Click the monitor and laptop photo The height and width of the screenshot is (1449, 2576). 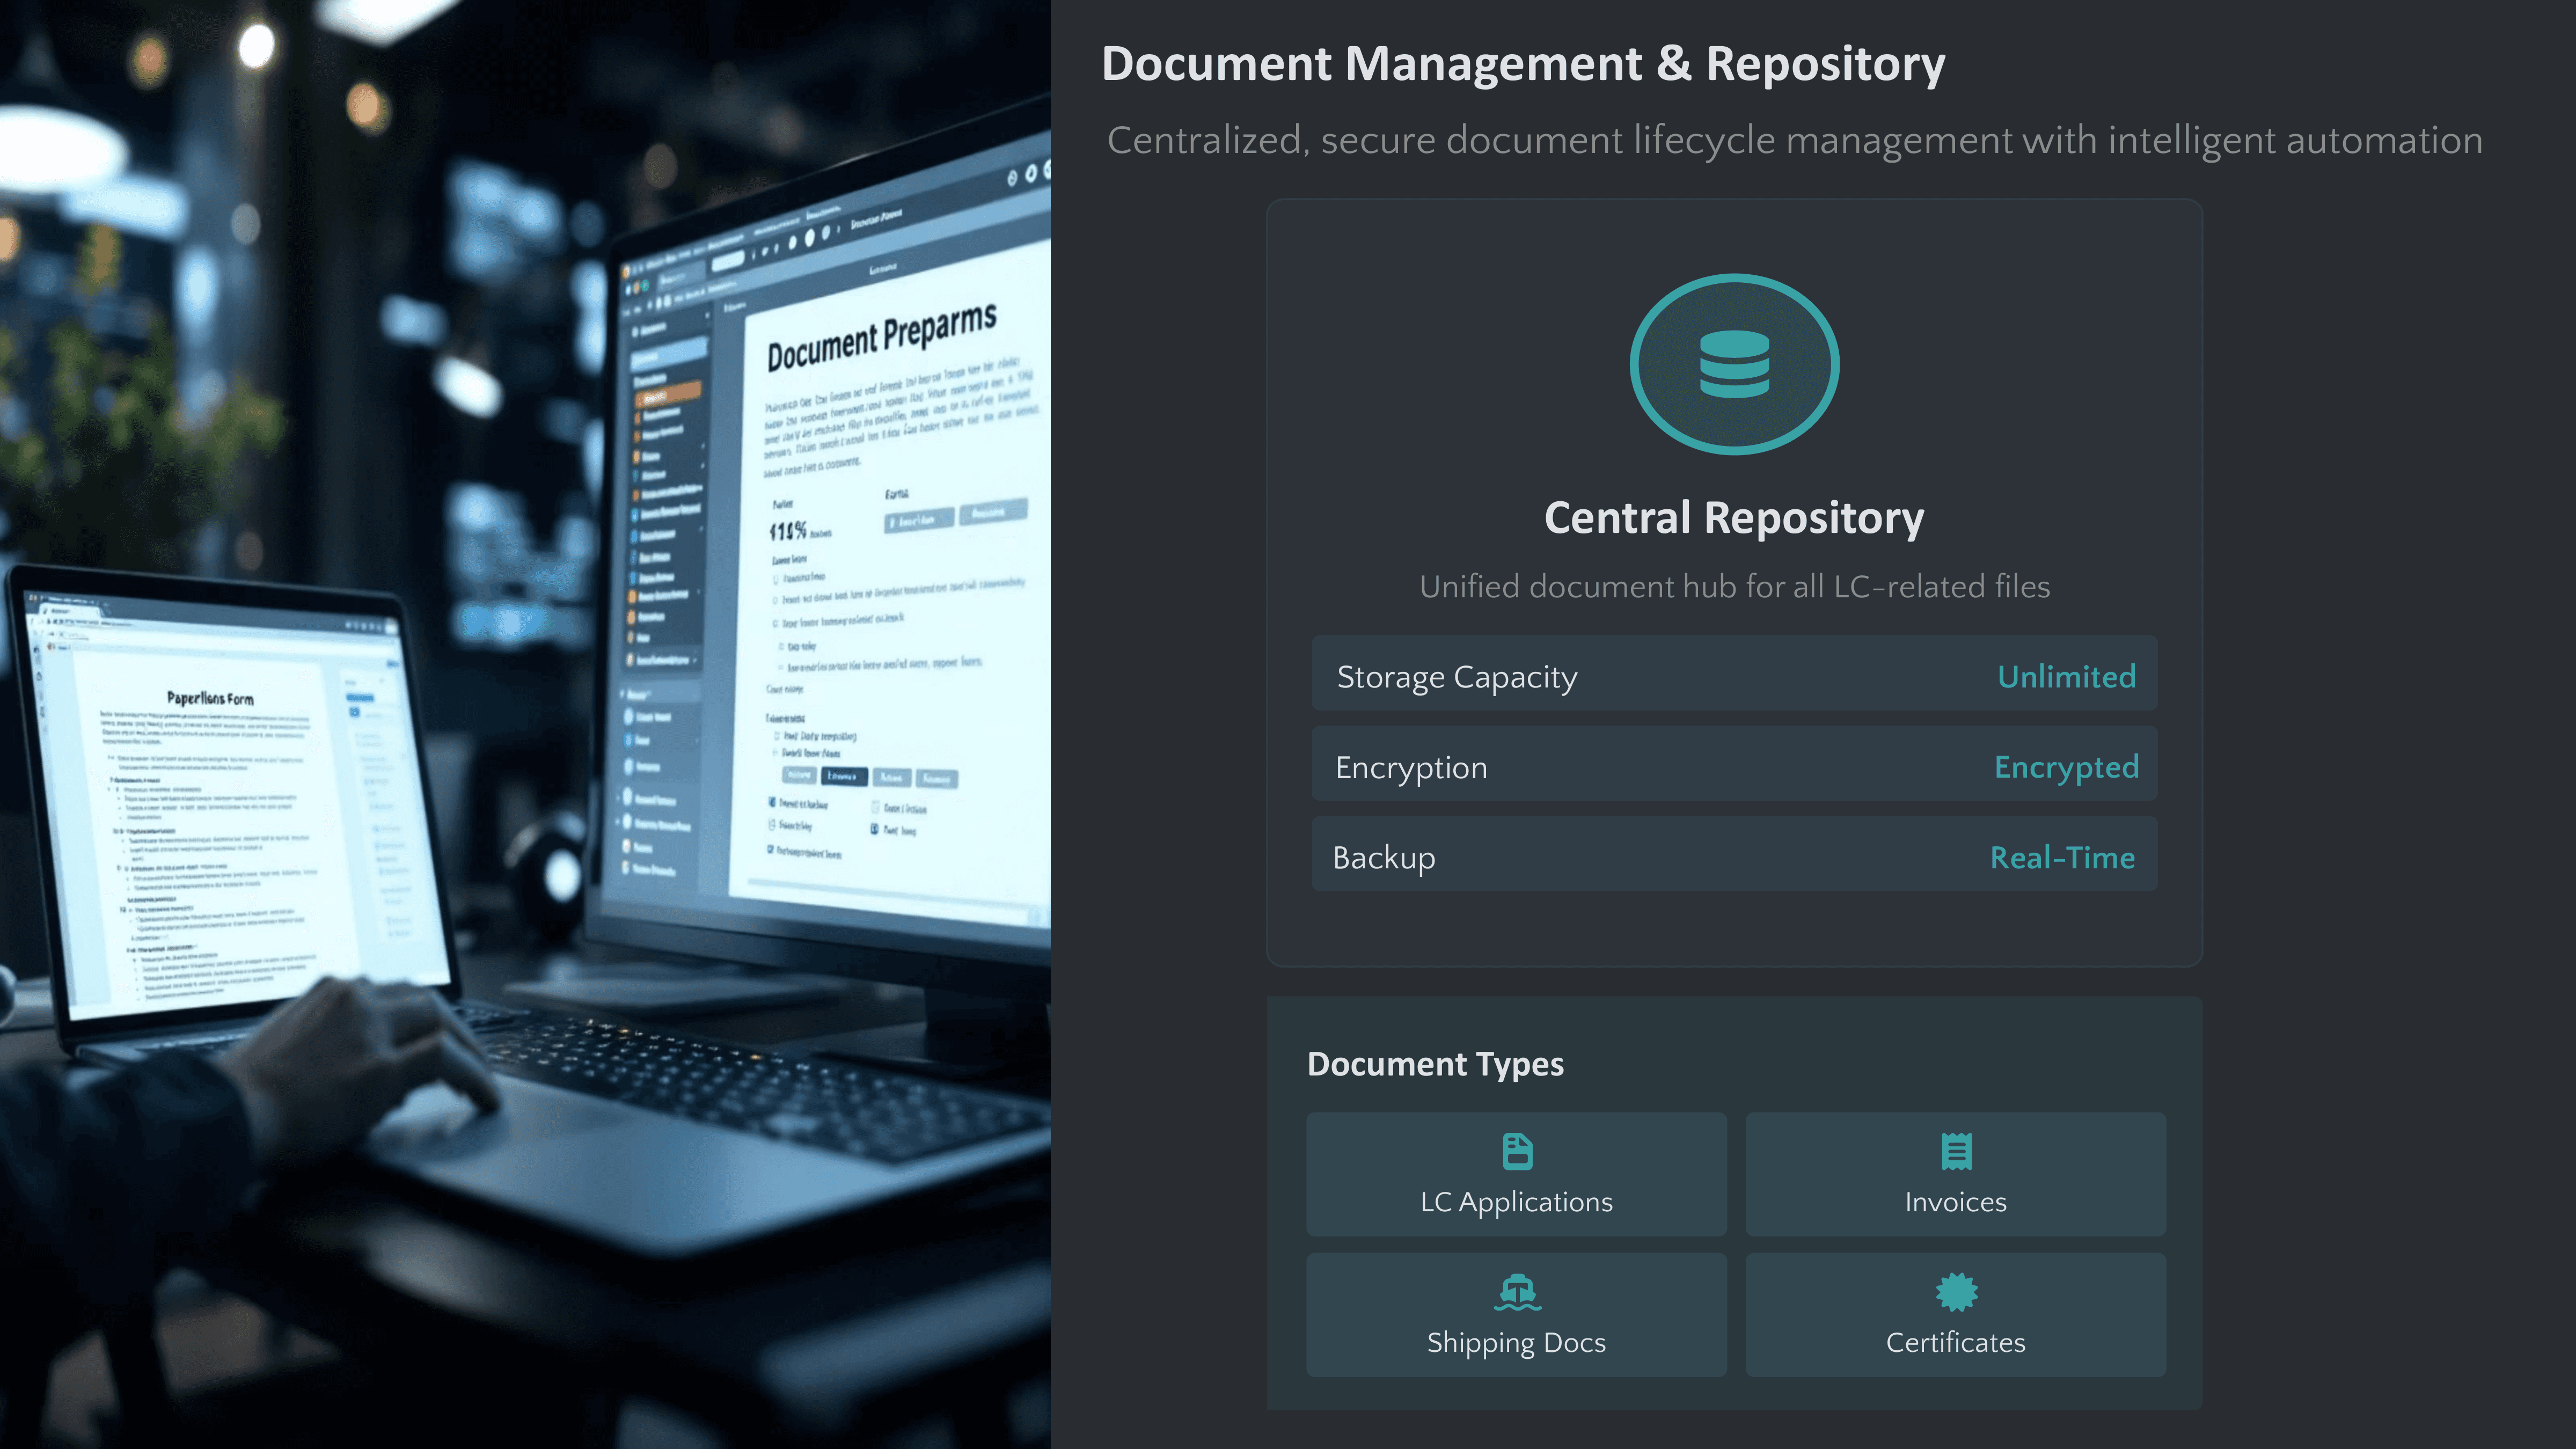click(525, 724)
